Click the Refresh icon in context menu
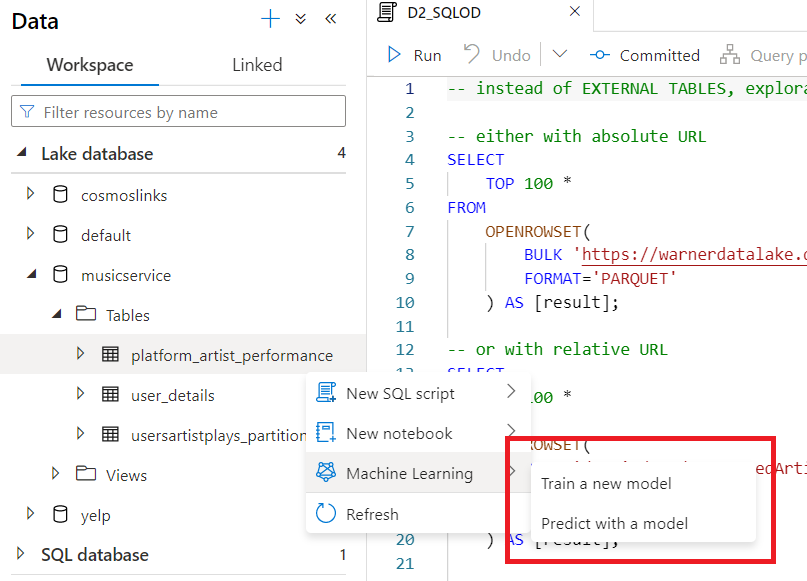The image size is (807, 581). tap(326, 514)
